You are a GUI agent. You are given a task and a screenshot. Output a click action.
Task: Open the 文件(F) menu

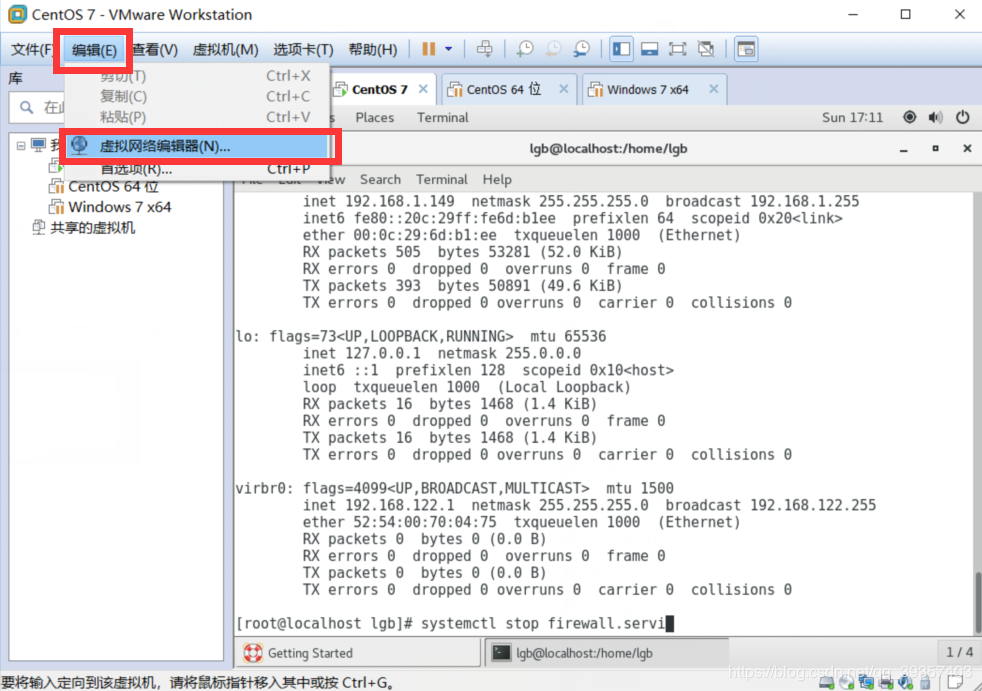click(x=33, y=49)
